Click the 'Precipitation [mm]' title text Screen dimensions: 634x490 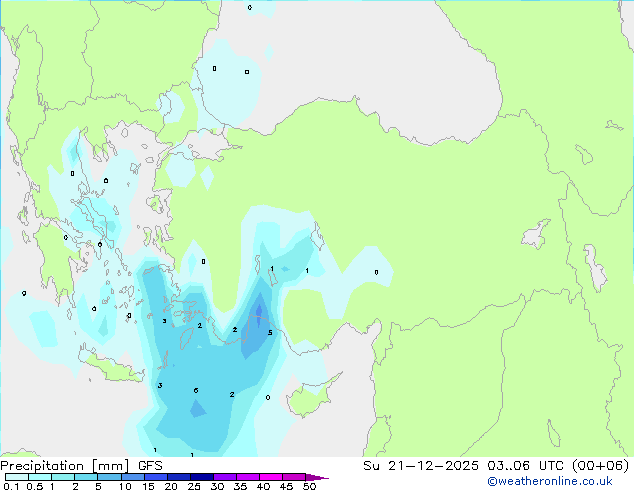[x=65, y=466]
